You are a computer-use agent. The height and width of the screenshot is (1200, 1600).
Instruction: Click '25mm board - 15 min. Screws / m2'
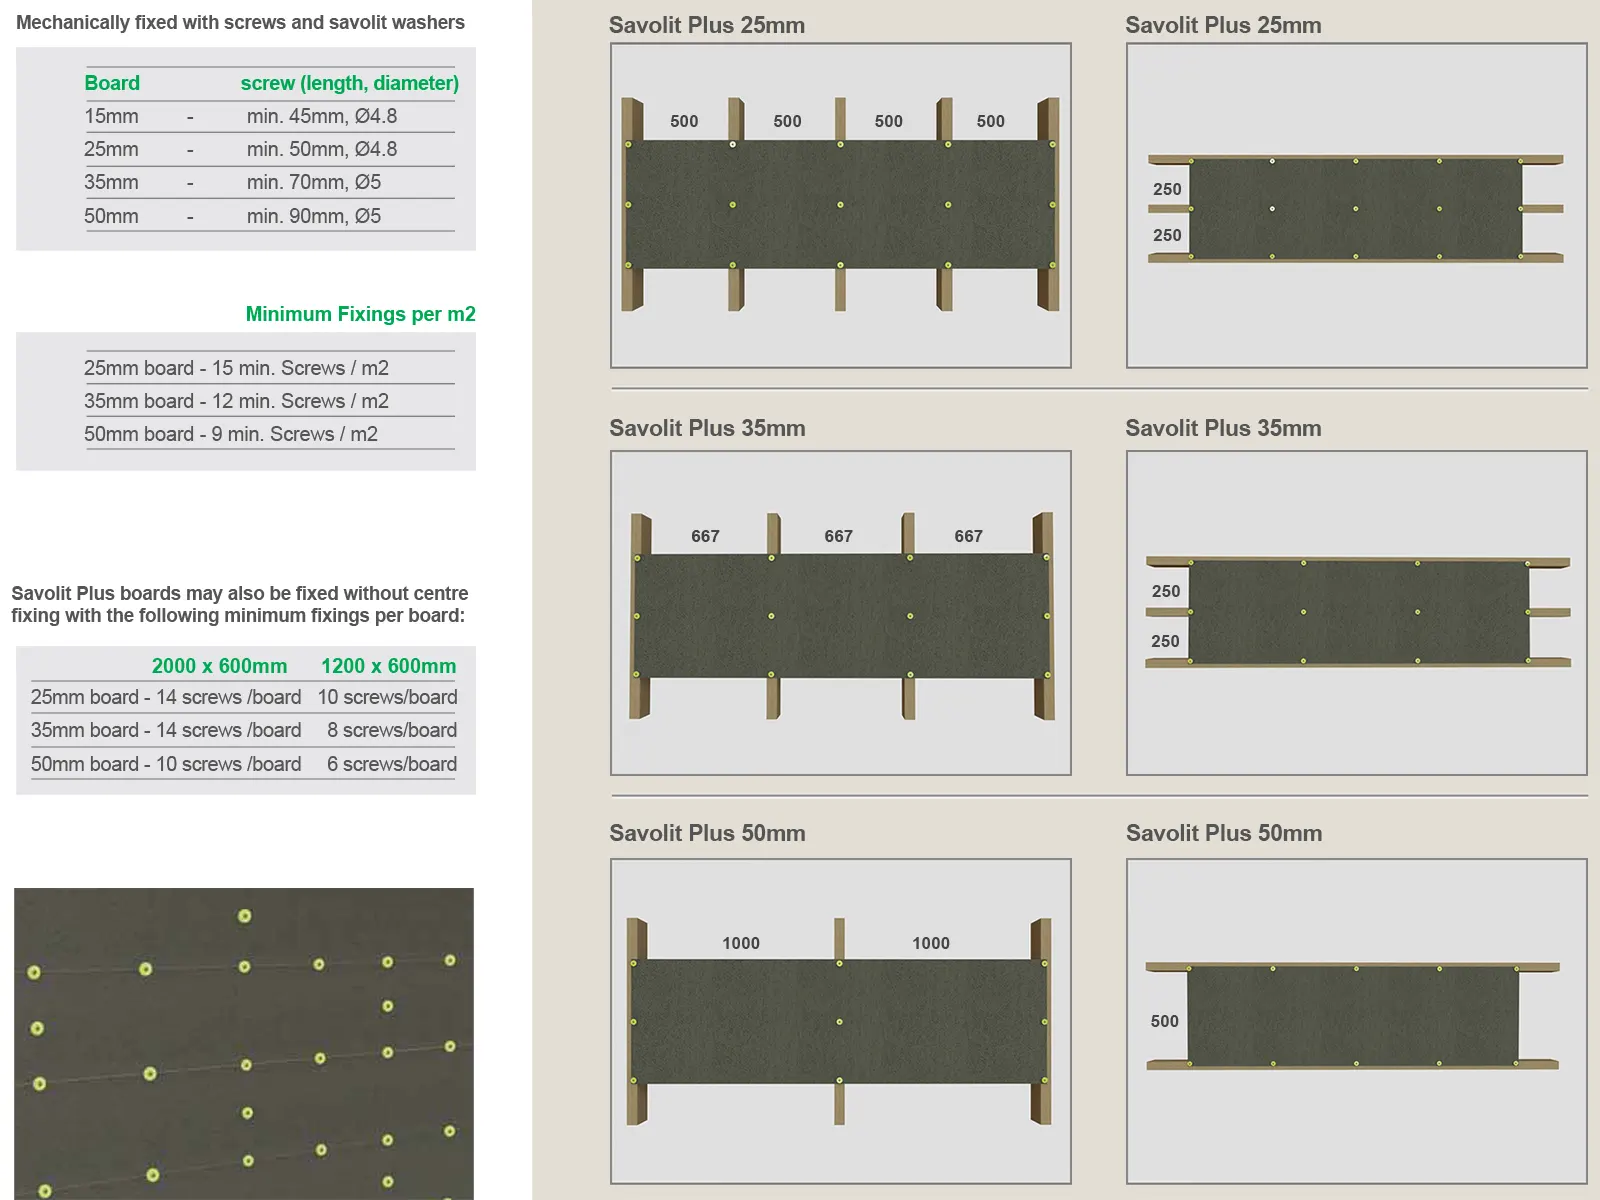pyautogui.click(x=236, y=368)
